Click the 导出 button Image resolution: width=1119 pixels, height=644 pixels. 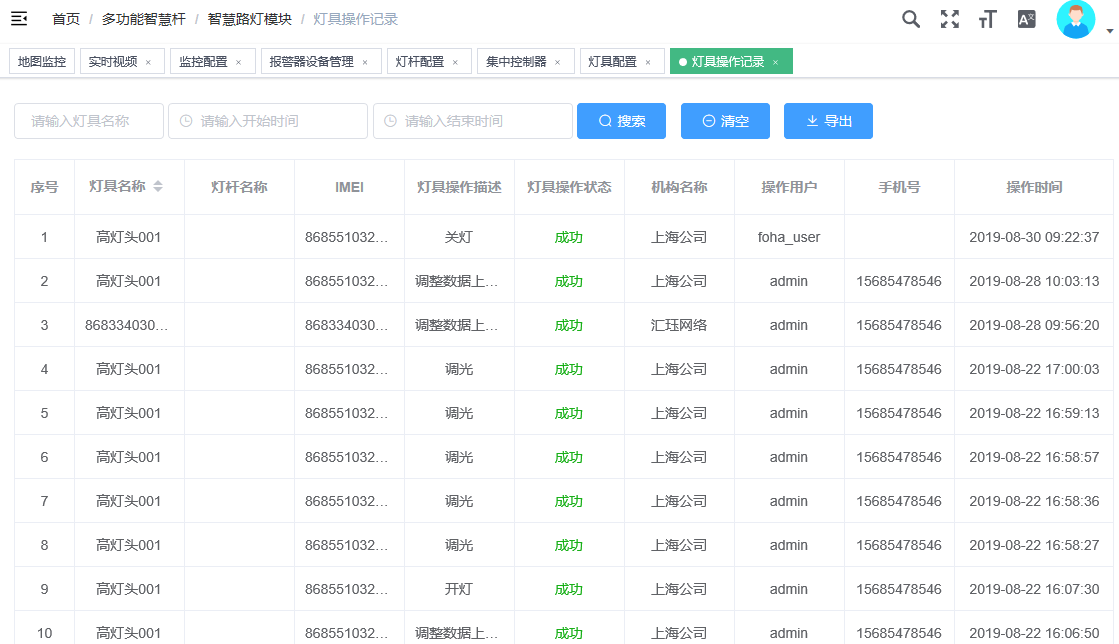pyautogui.click(x=828, y=121)
